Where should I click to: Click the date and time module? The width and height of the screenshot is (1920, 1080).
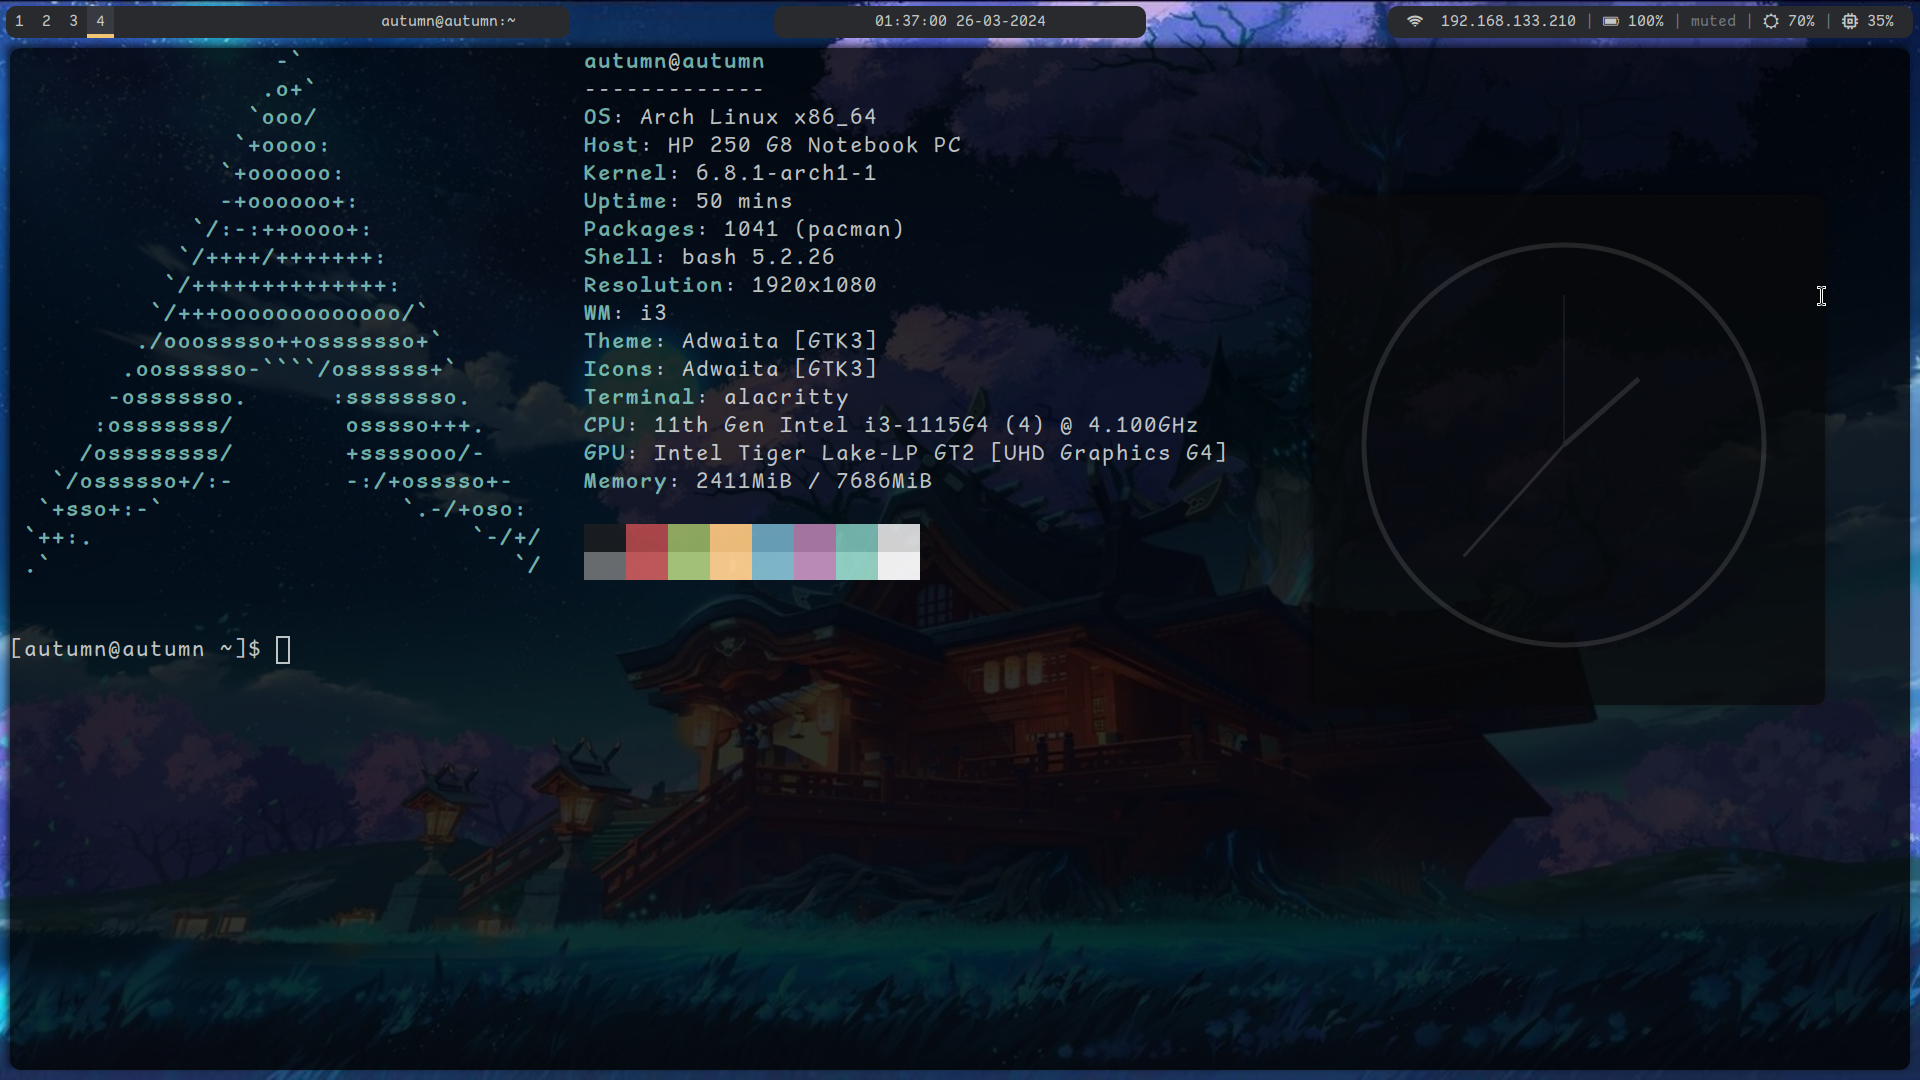click(x=959, y=21)
